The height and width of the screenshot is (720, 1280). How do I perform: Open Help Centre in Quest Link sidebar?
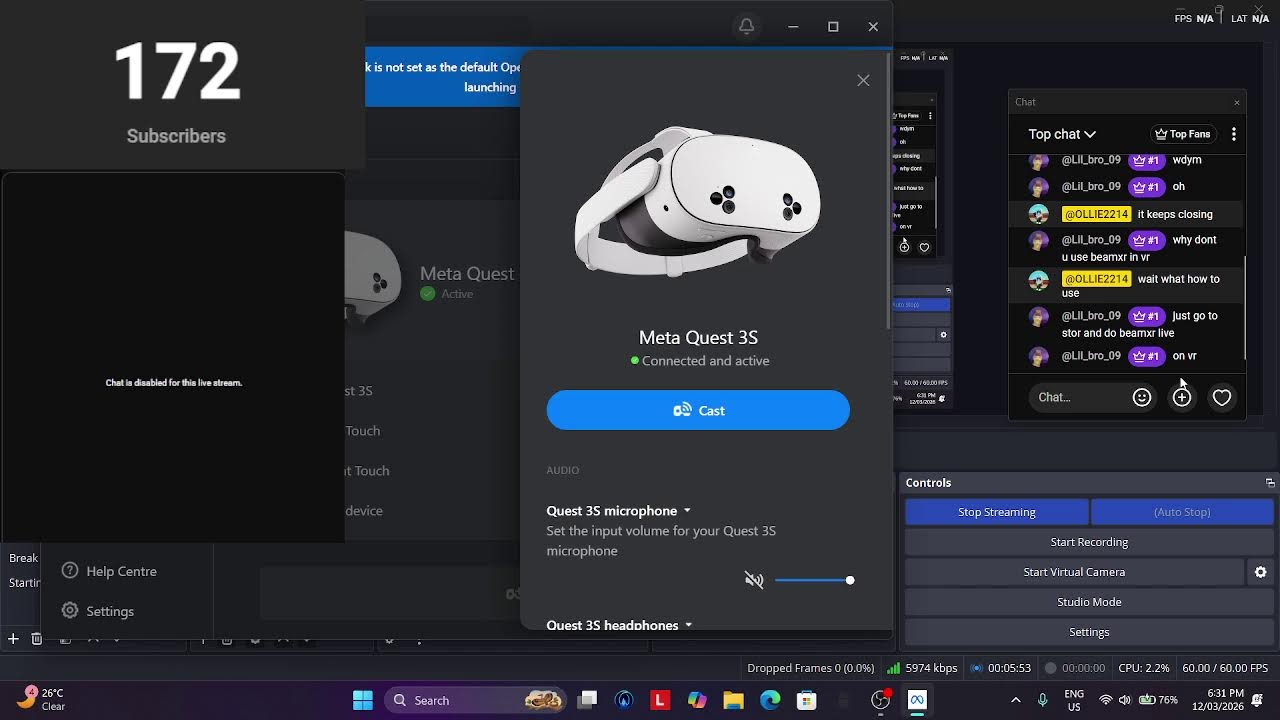(109, 571)
